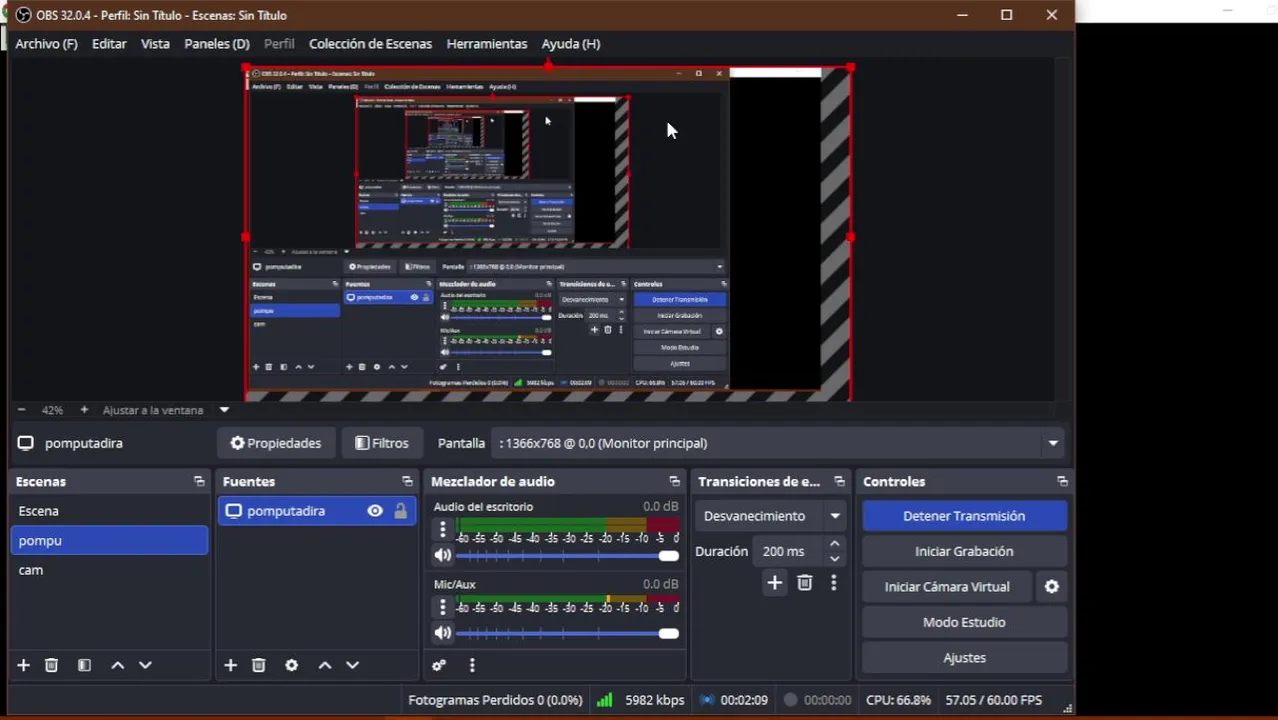Click the 5982 kbps bitrate status
1278x720 pixels.
tap(655, 700)
